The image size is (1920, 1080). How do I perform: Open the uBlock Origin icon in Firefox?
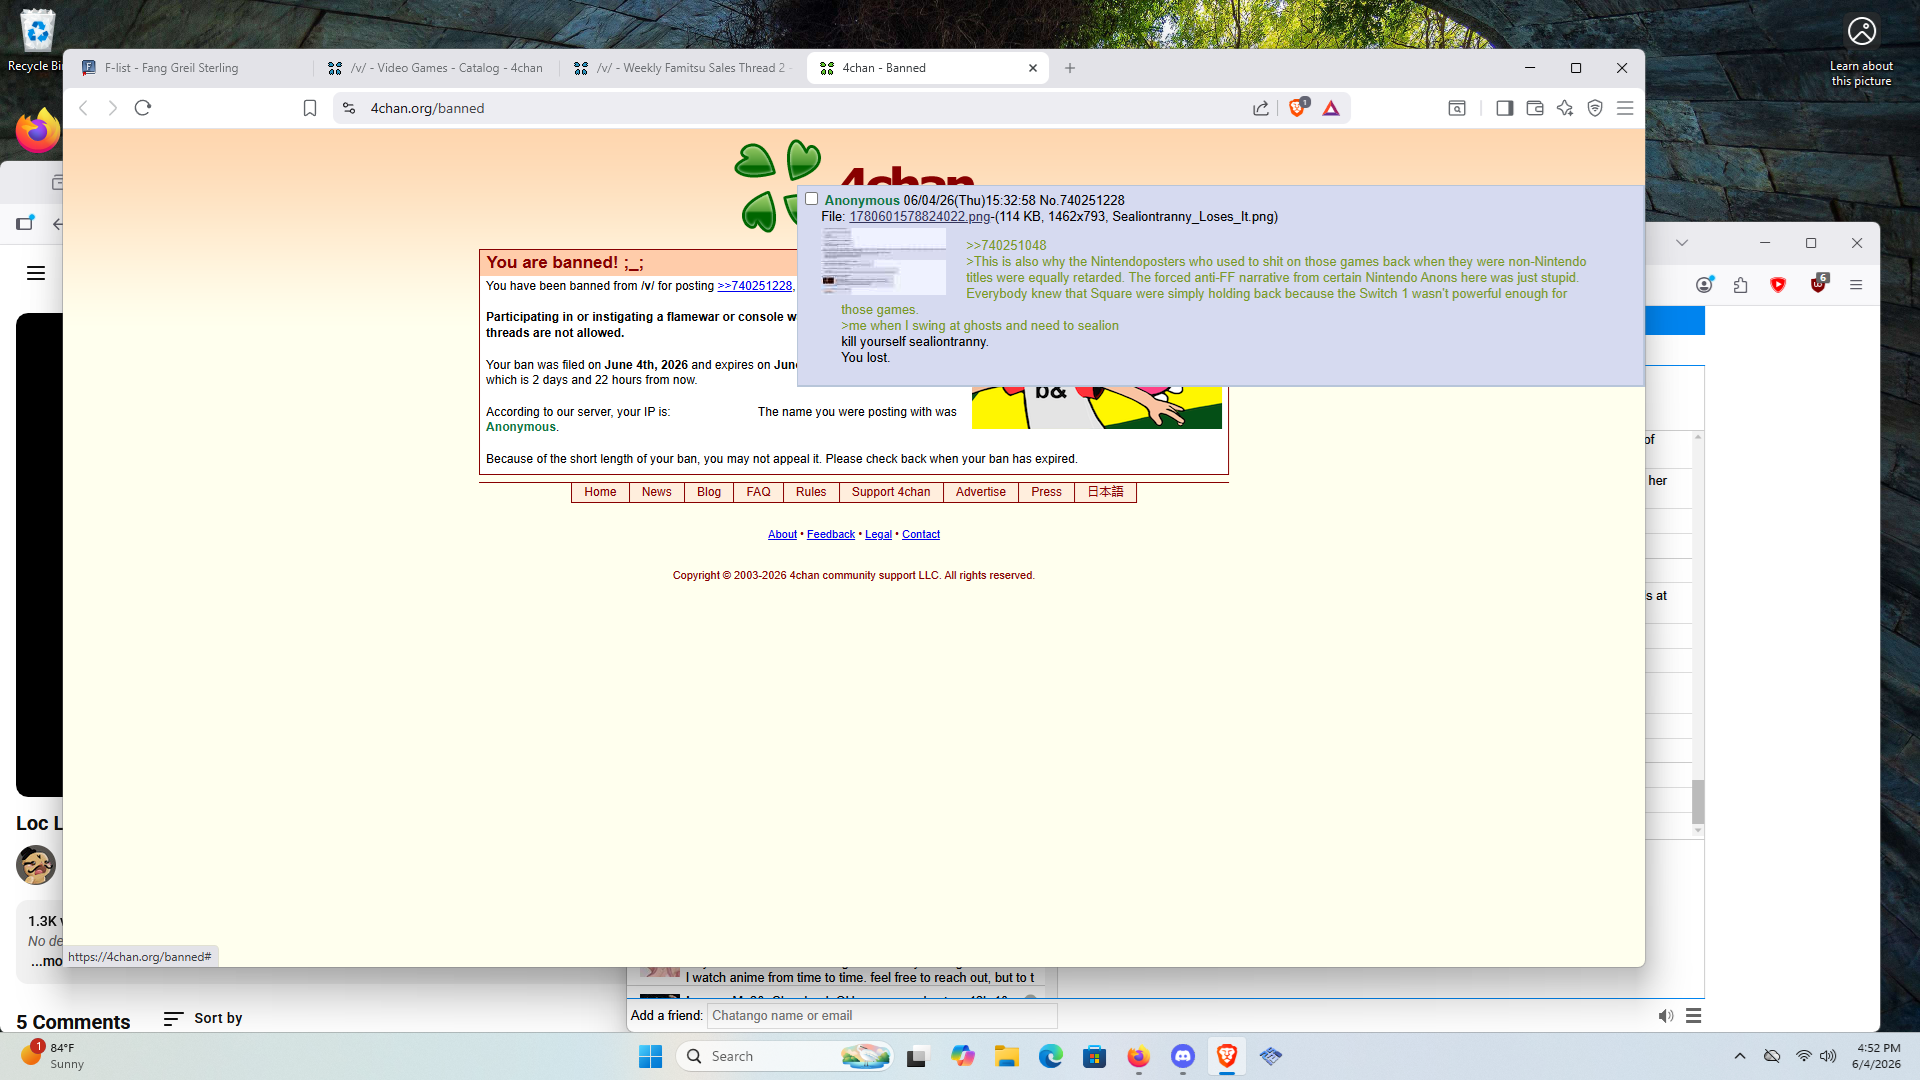[x=1819, y=284]
